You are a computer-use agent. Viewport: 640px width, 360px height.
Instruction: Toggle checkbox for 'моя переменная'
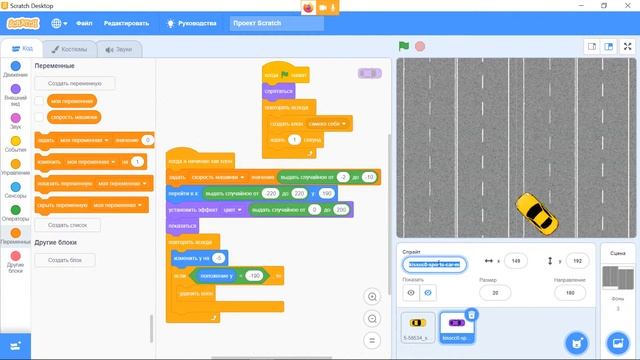(x=39, y=101)
